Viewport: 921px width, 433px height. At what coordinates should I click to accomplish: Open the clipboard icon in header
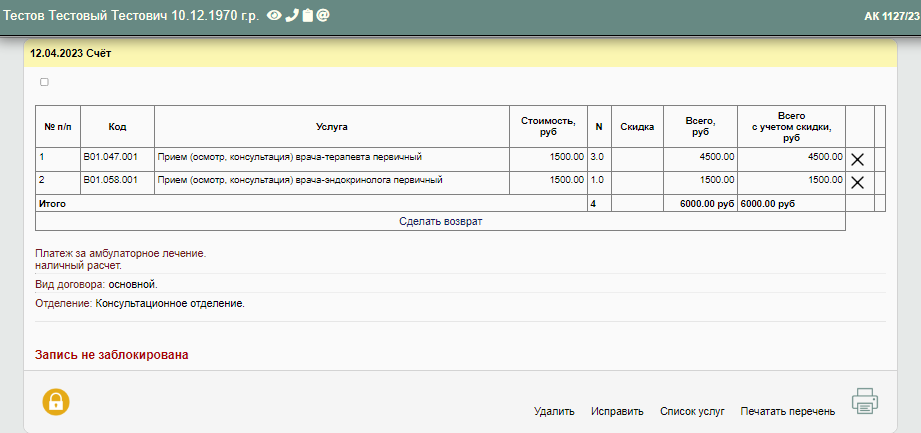click(x=307, y=17)
